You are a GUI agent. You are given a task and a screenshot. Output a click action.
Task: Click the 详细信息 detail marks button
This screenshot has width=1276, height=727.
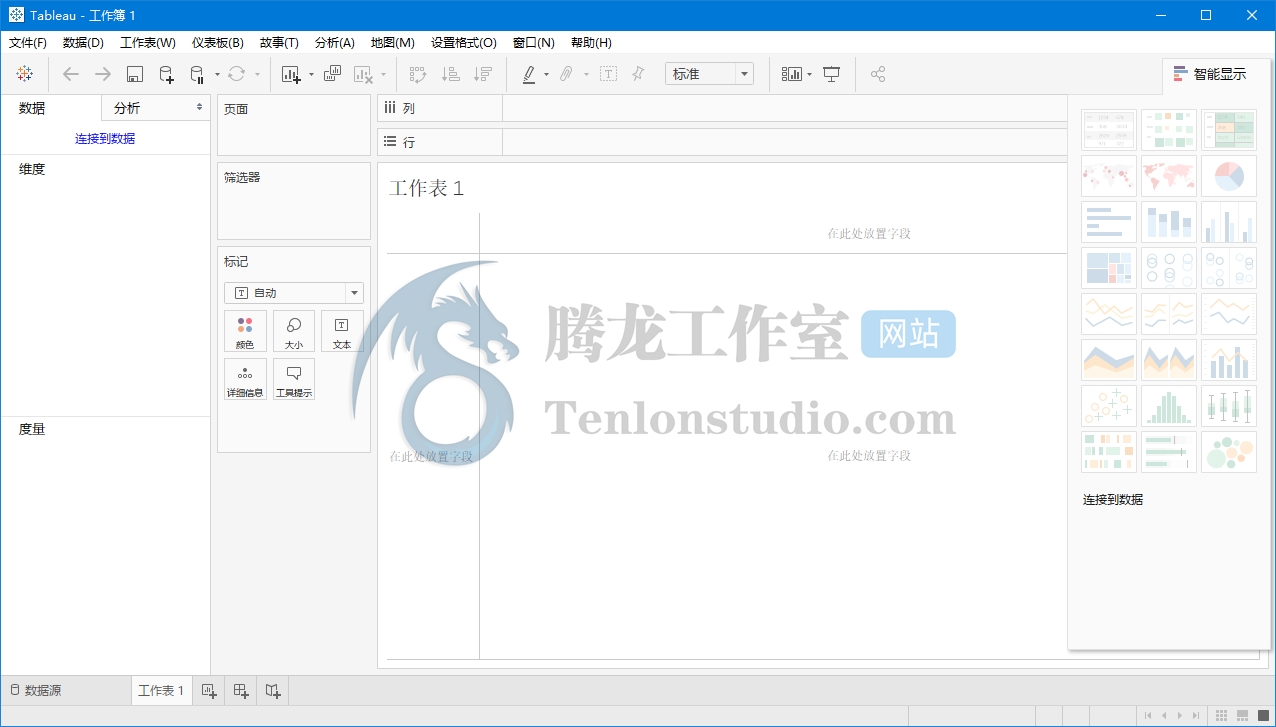pos(245,379)
